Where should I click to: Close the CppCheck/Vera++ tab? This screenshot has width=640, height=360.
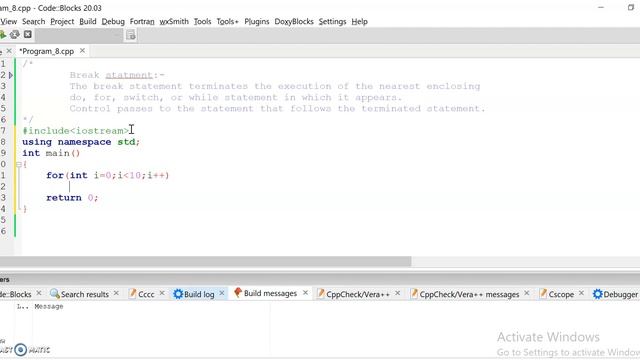tap(398, 293)
